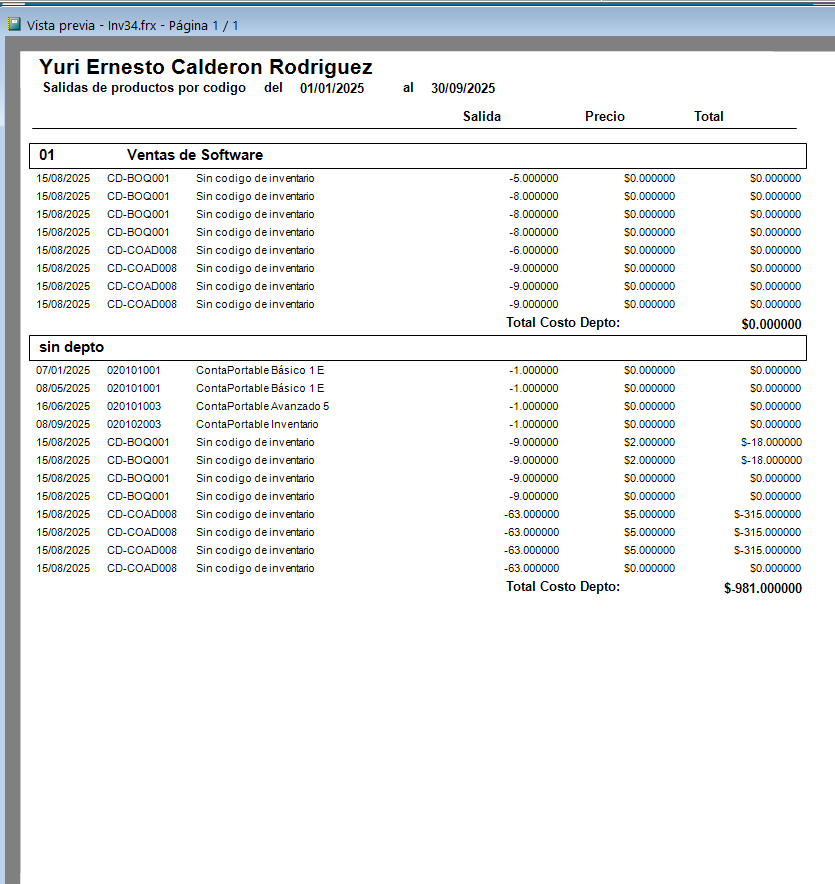Screen dimensions: 835x884
Task: Click the Vista previa window icon
Action: coord(14,24)
